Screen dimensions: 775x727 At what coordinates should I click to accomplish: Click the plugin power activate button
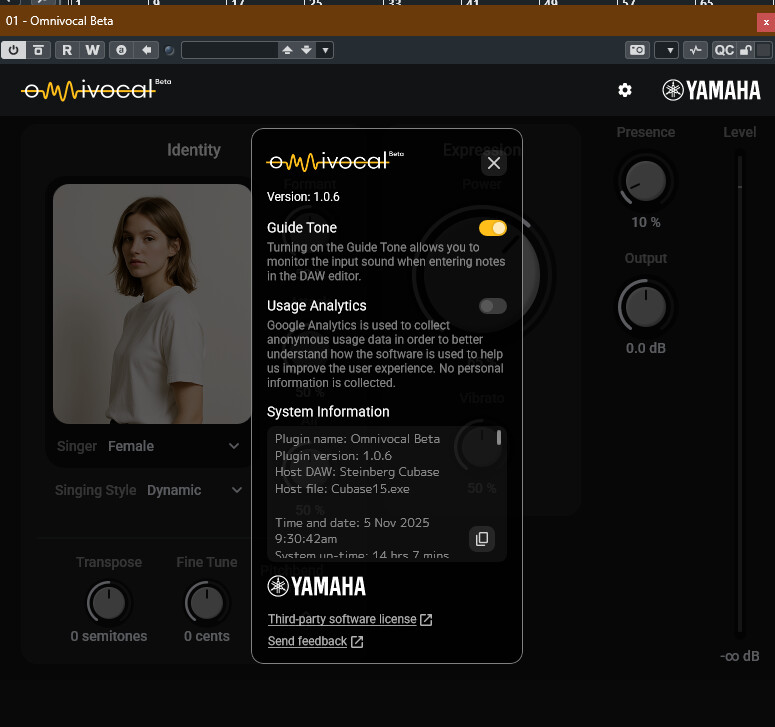click(14, 50)
